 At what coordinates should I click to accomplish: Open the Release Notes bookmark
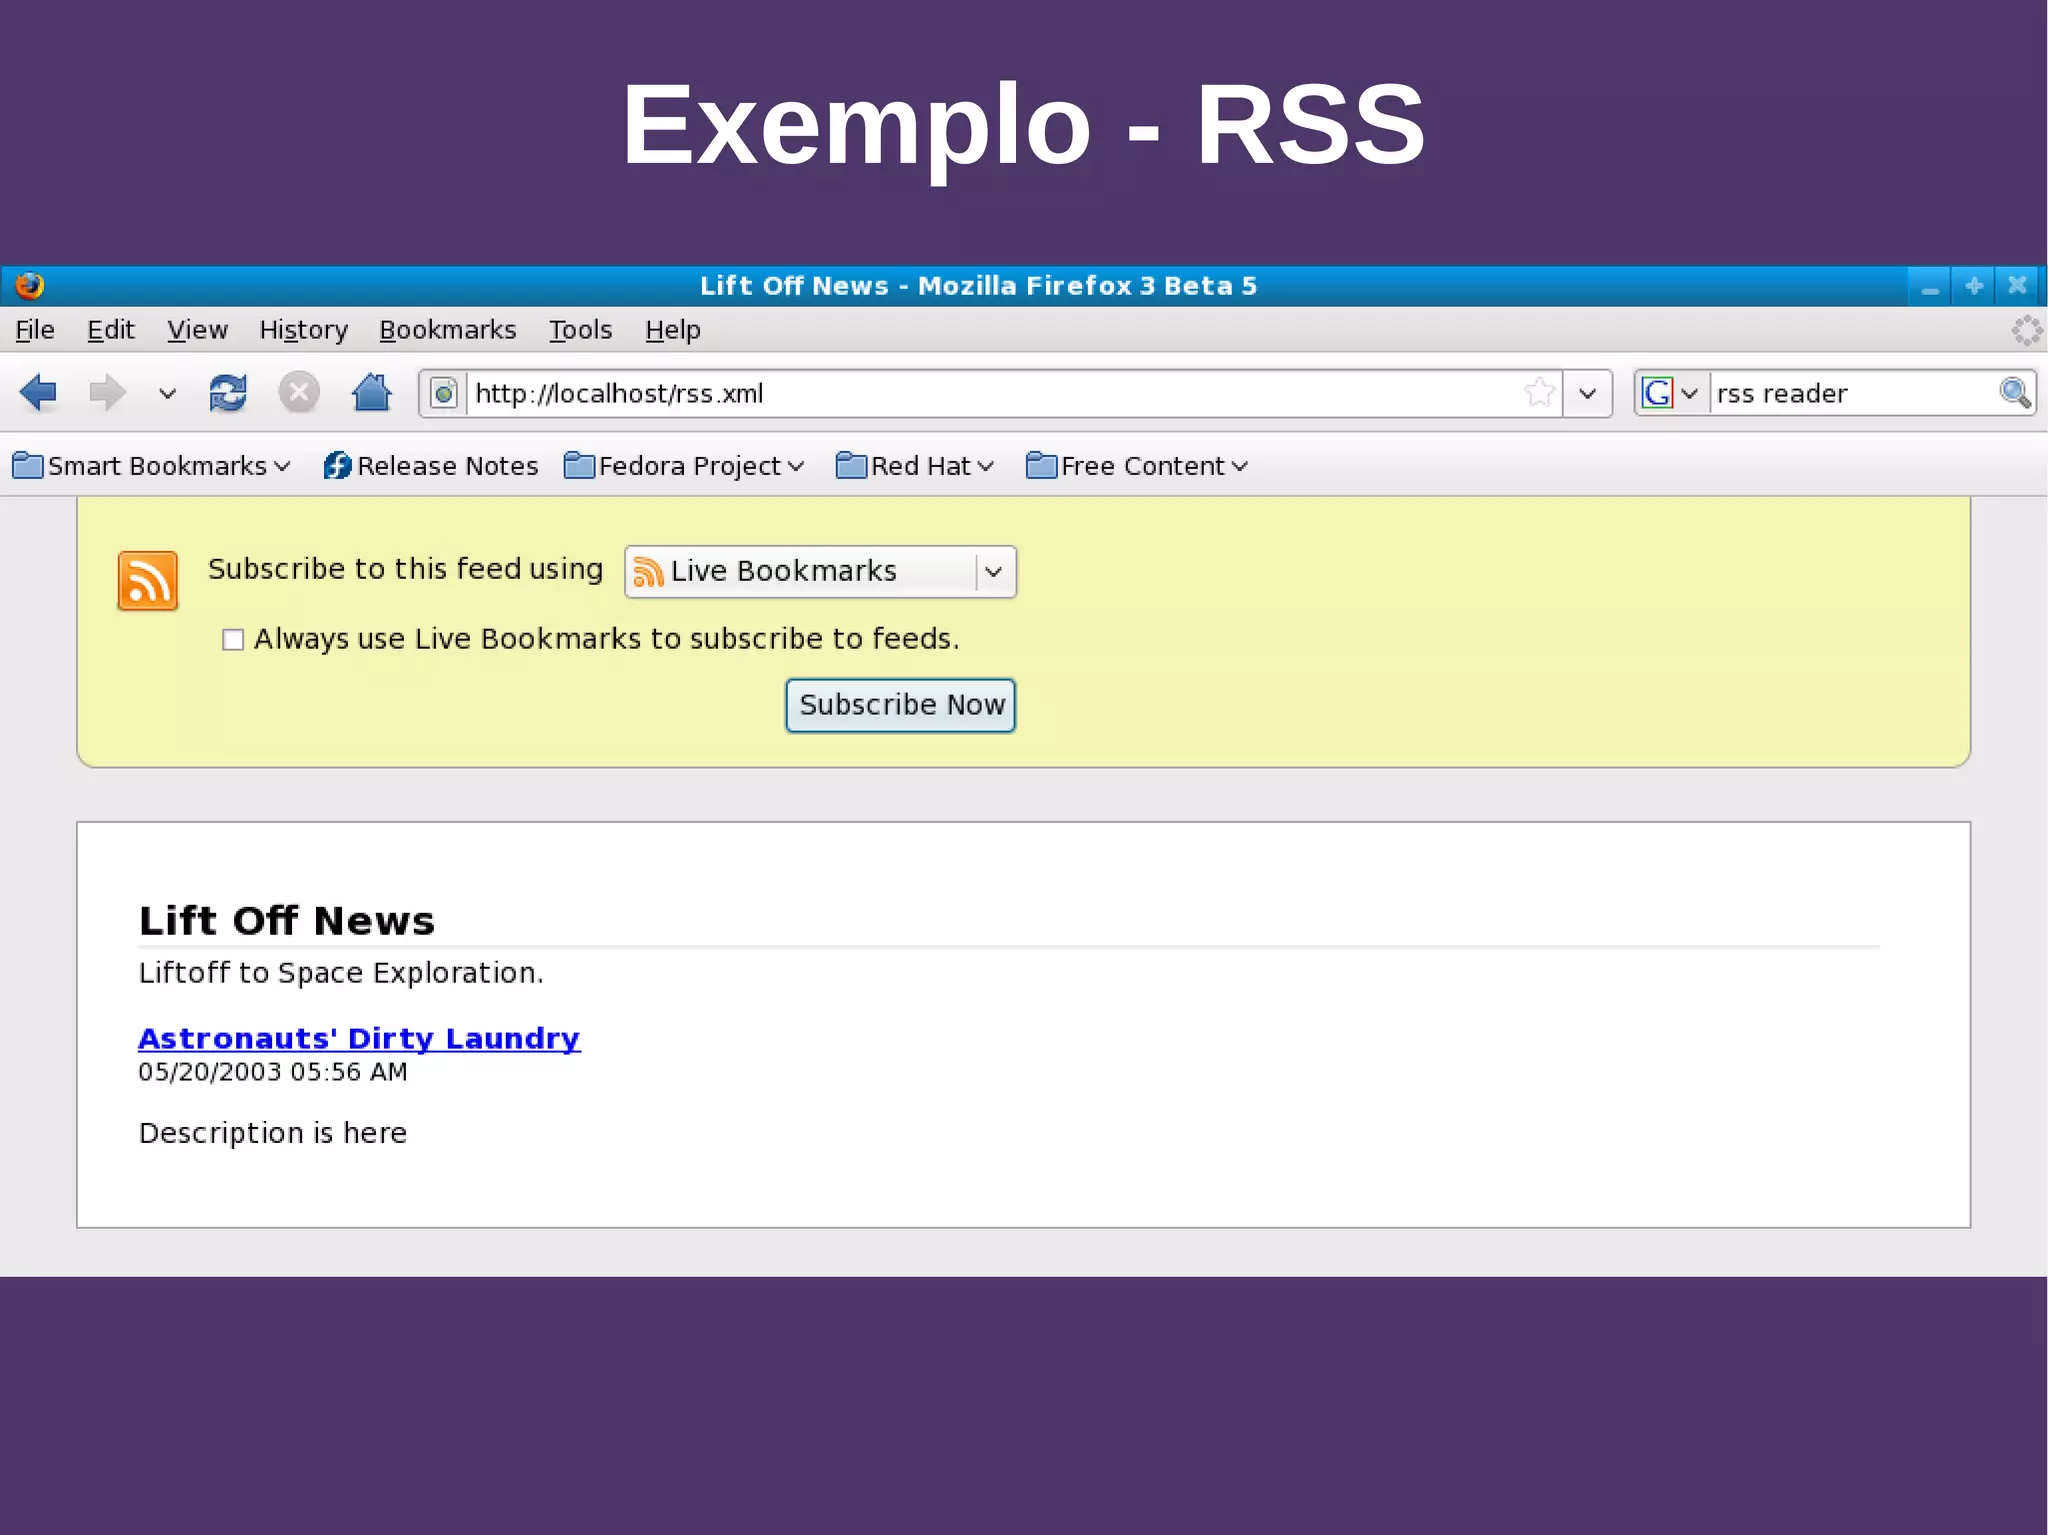click(431, 466)
